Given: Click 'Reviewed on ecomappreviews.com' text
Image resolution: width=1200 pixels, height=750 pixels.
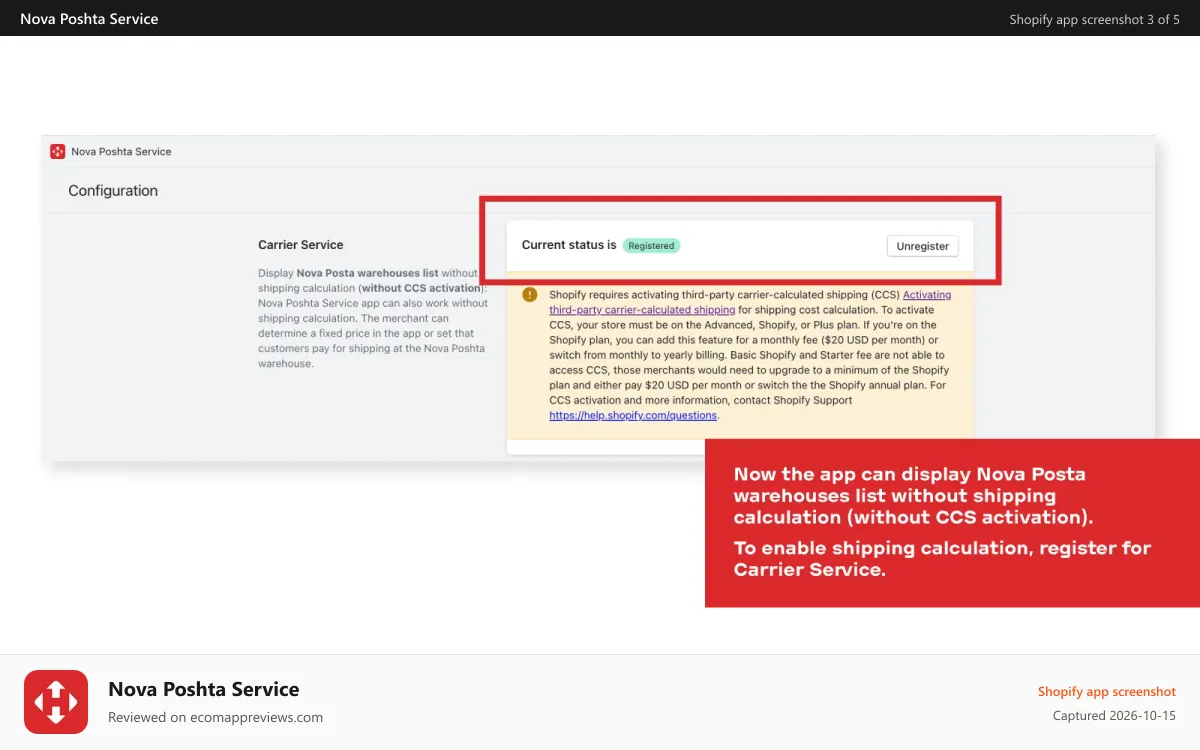Looking at the screenshot, I should 215,717.
